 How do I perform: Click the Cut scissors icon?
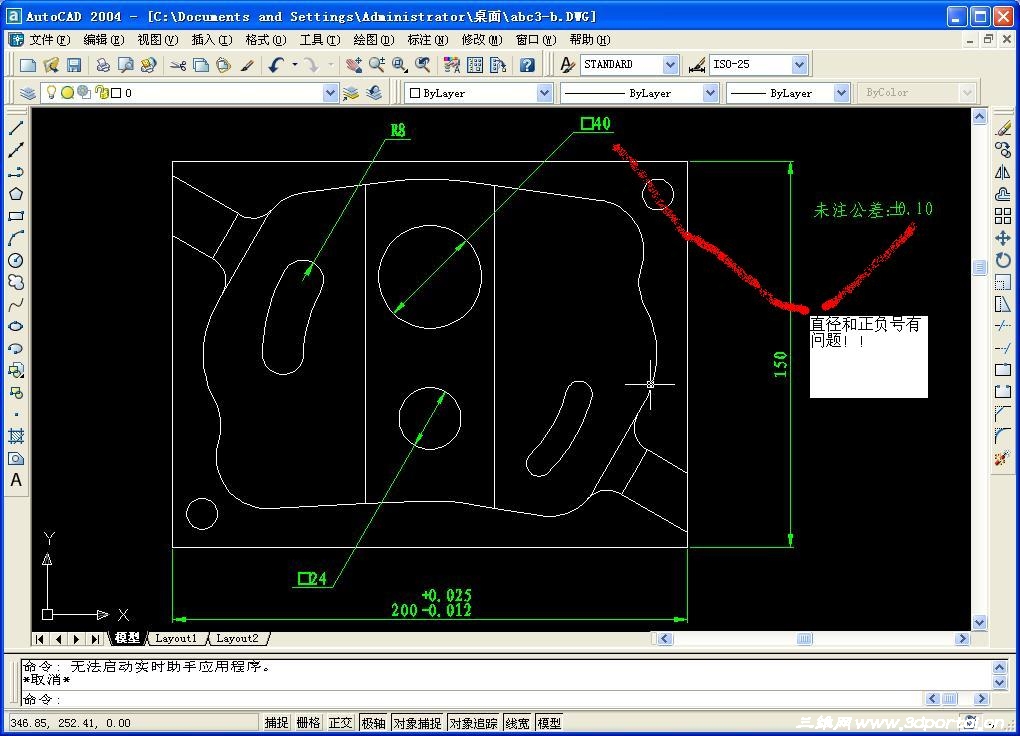point(178,64)
